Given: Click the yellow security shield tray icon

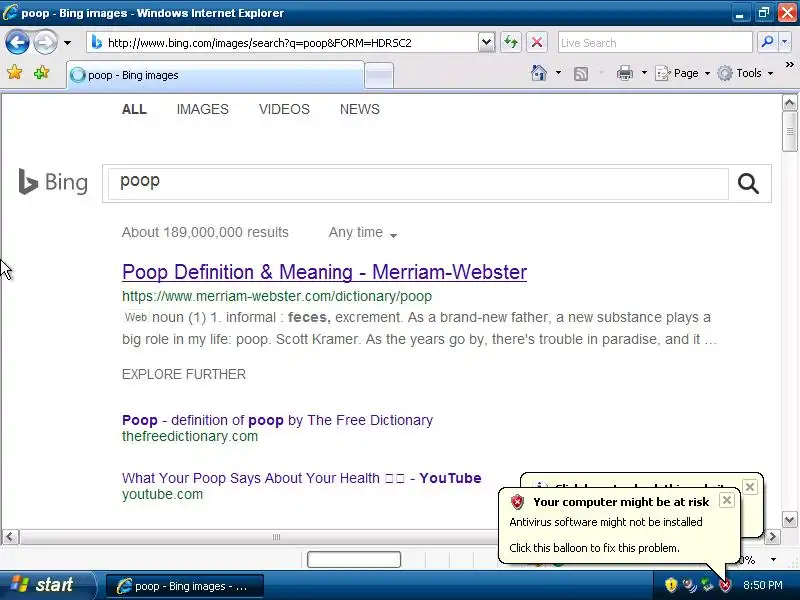Looking at the screenshot, I should pos(671,585).
